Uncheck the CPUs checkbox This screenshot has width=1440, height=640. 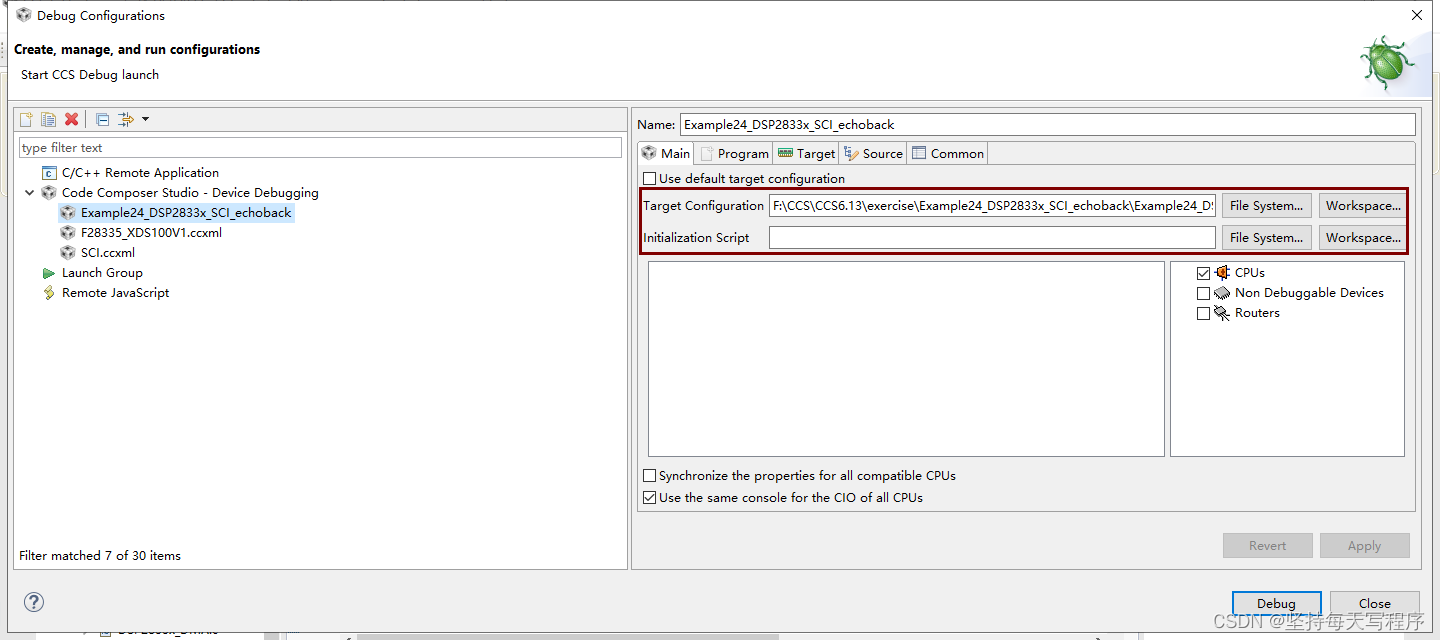pos(1203,273)
